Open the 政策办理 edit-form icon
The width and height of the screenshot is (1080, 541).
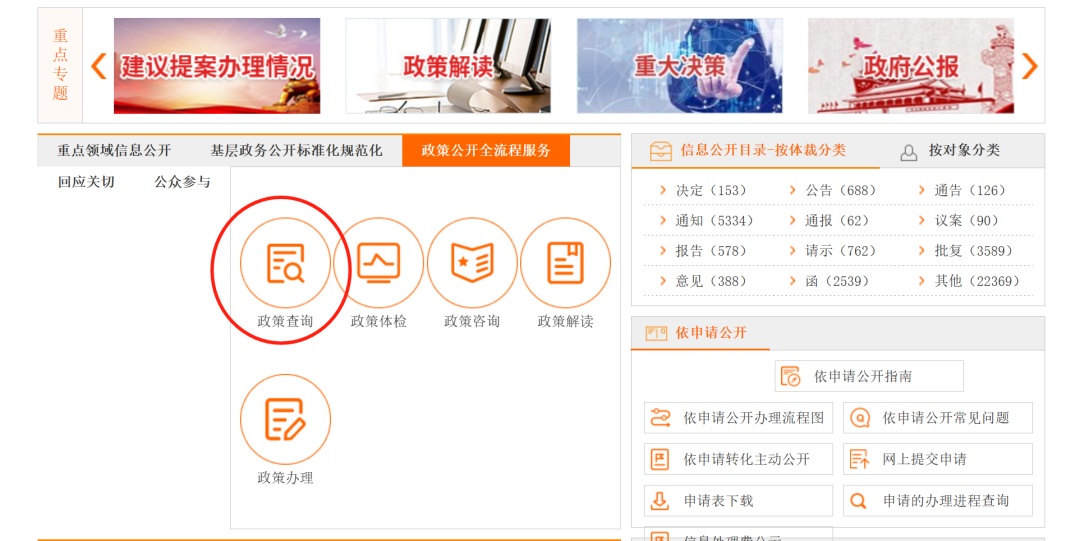coord(285,419)
